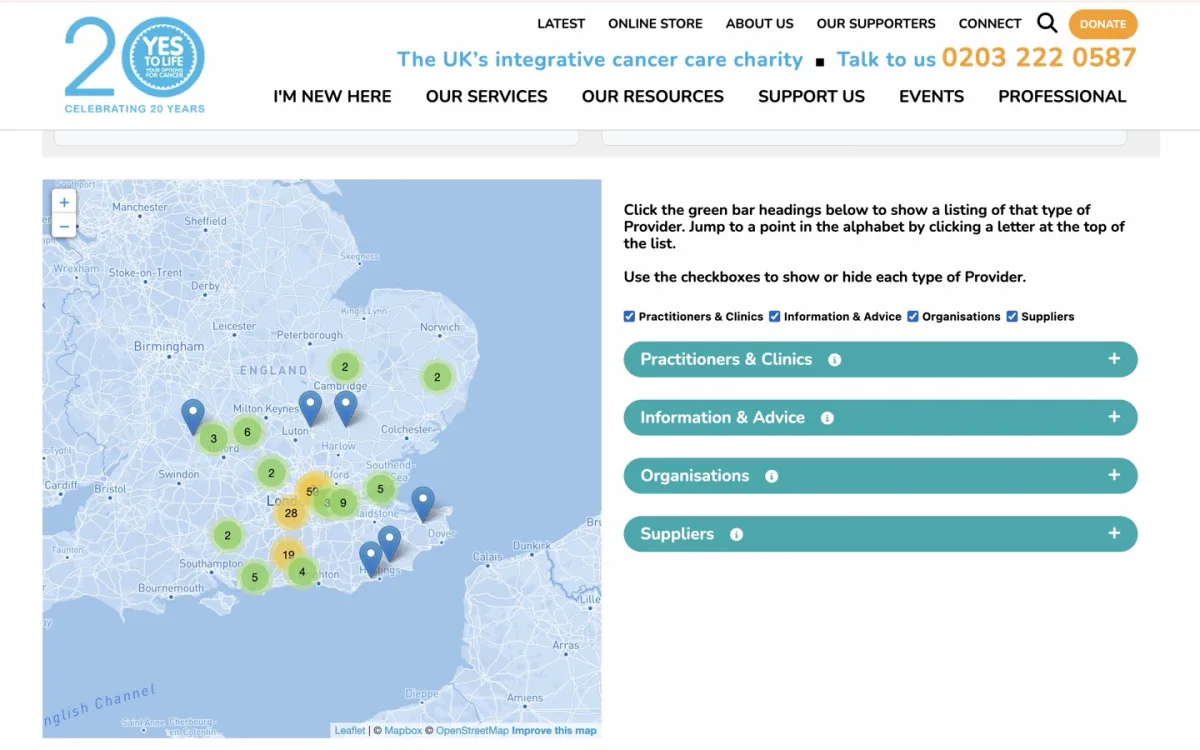Select cluster marker 5 near Southend

tap(380, 489)
